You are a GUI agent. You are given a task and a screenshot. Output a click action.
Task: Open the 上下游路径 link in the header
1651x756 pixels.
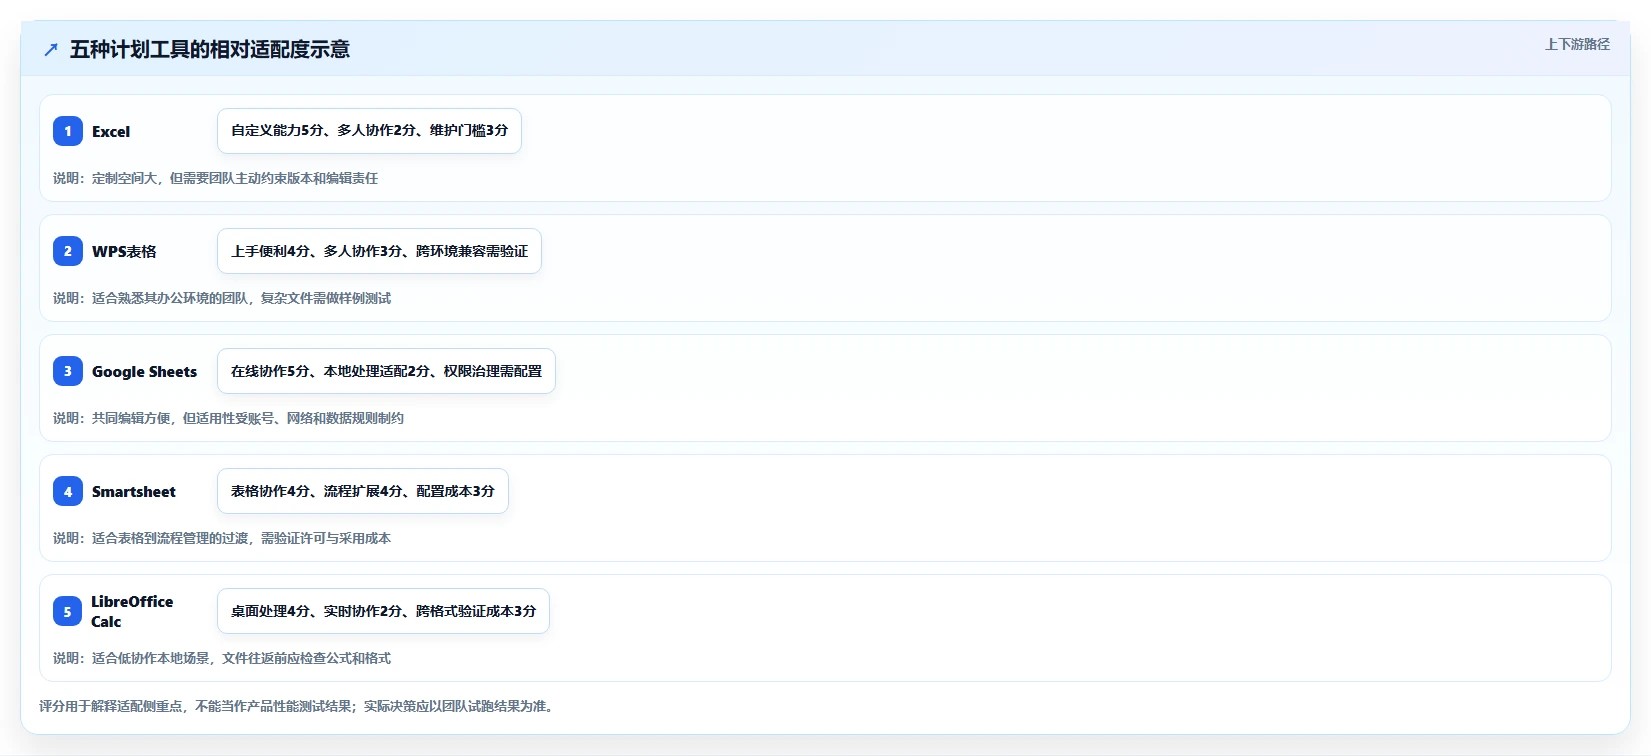coord(1577,44)
